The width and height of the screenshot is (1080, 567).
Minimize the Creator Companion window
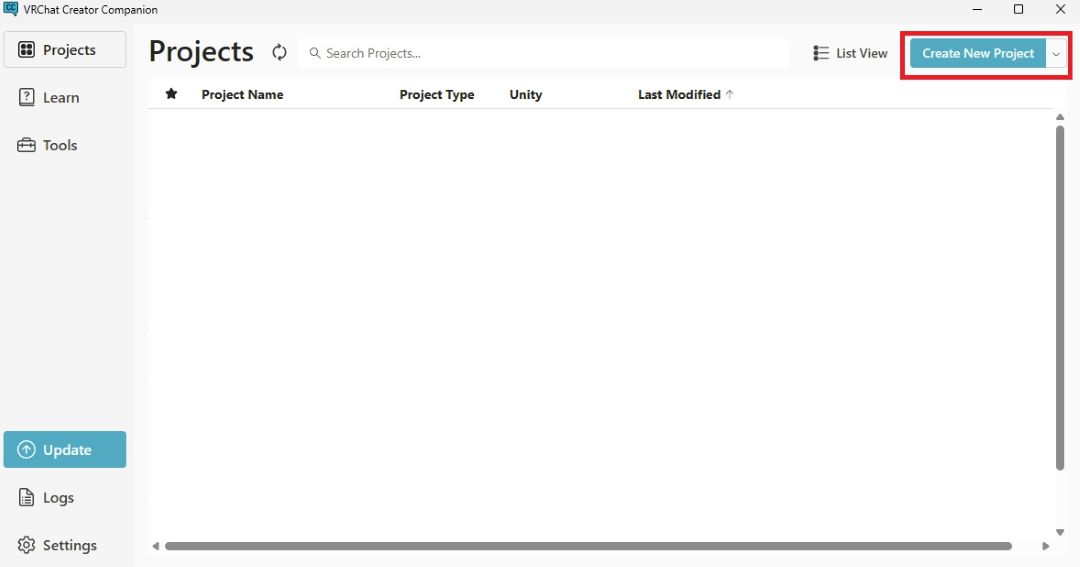tap(977, 9)
